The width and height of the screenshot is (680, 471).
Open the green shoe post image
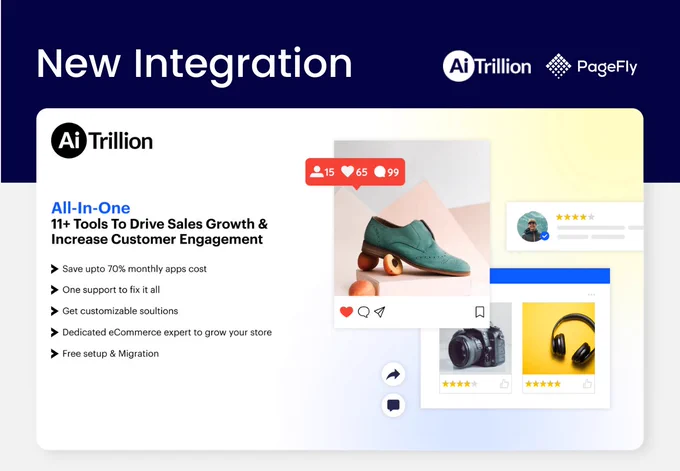[412, 218]
